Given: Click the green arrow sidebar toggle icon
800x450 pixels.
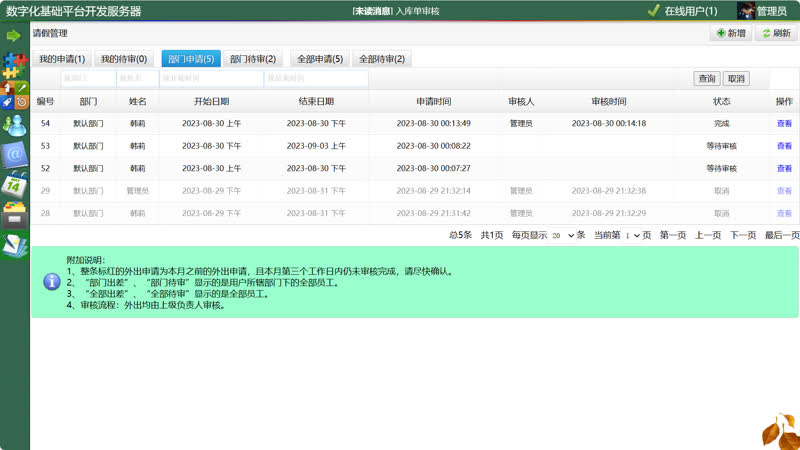Looking at the screenshot, I should point(14,35).
